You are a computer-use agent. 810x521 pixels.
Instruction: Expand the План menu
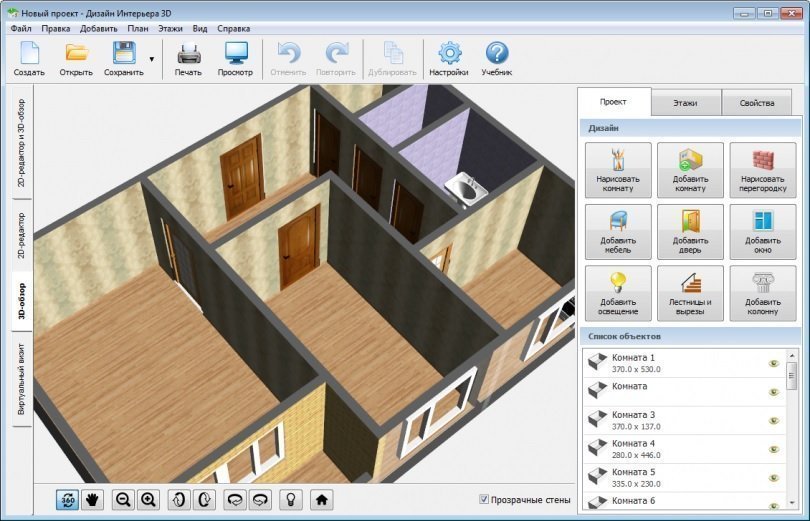tap(138, 29)
